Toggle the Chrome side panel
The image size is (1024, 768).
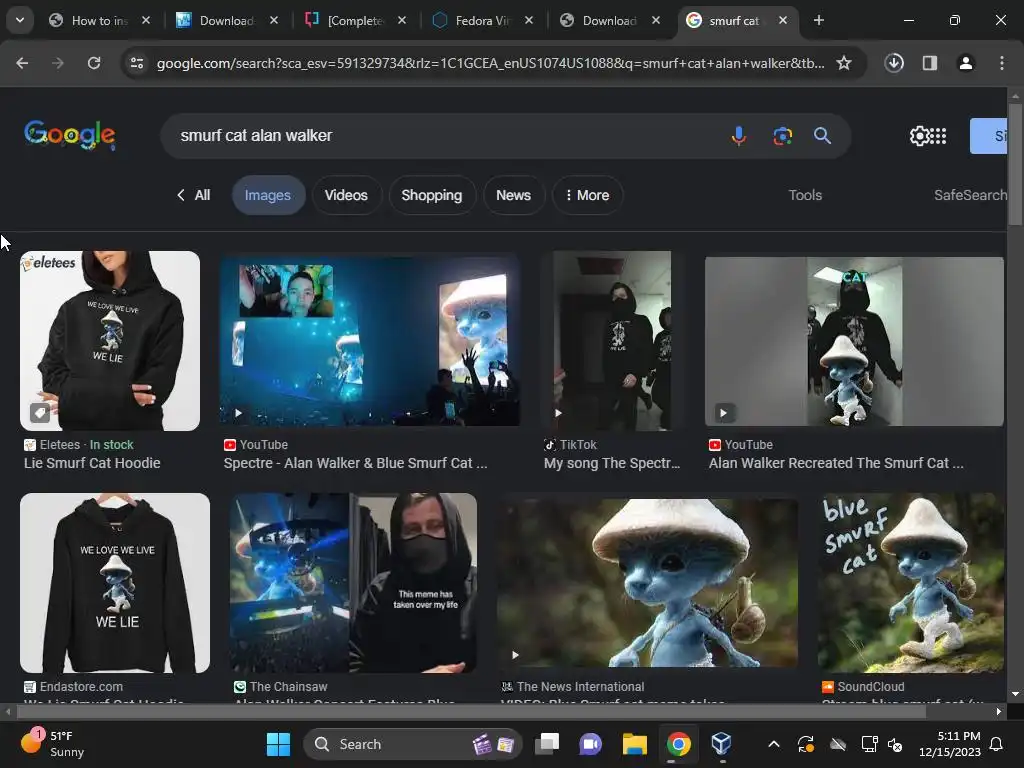point(929,63)
